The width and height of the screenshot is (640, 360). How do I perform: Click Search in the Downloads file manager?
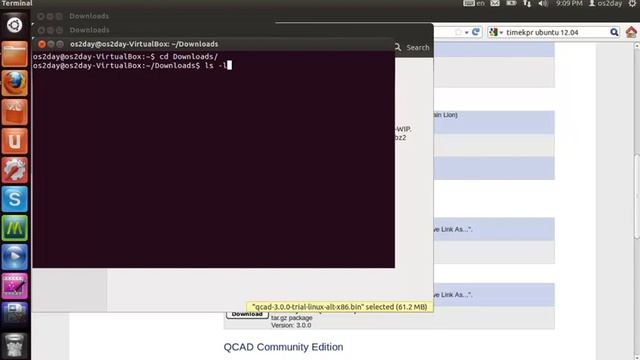pyautogui.click(x=412, y=47)
